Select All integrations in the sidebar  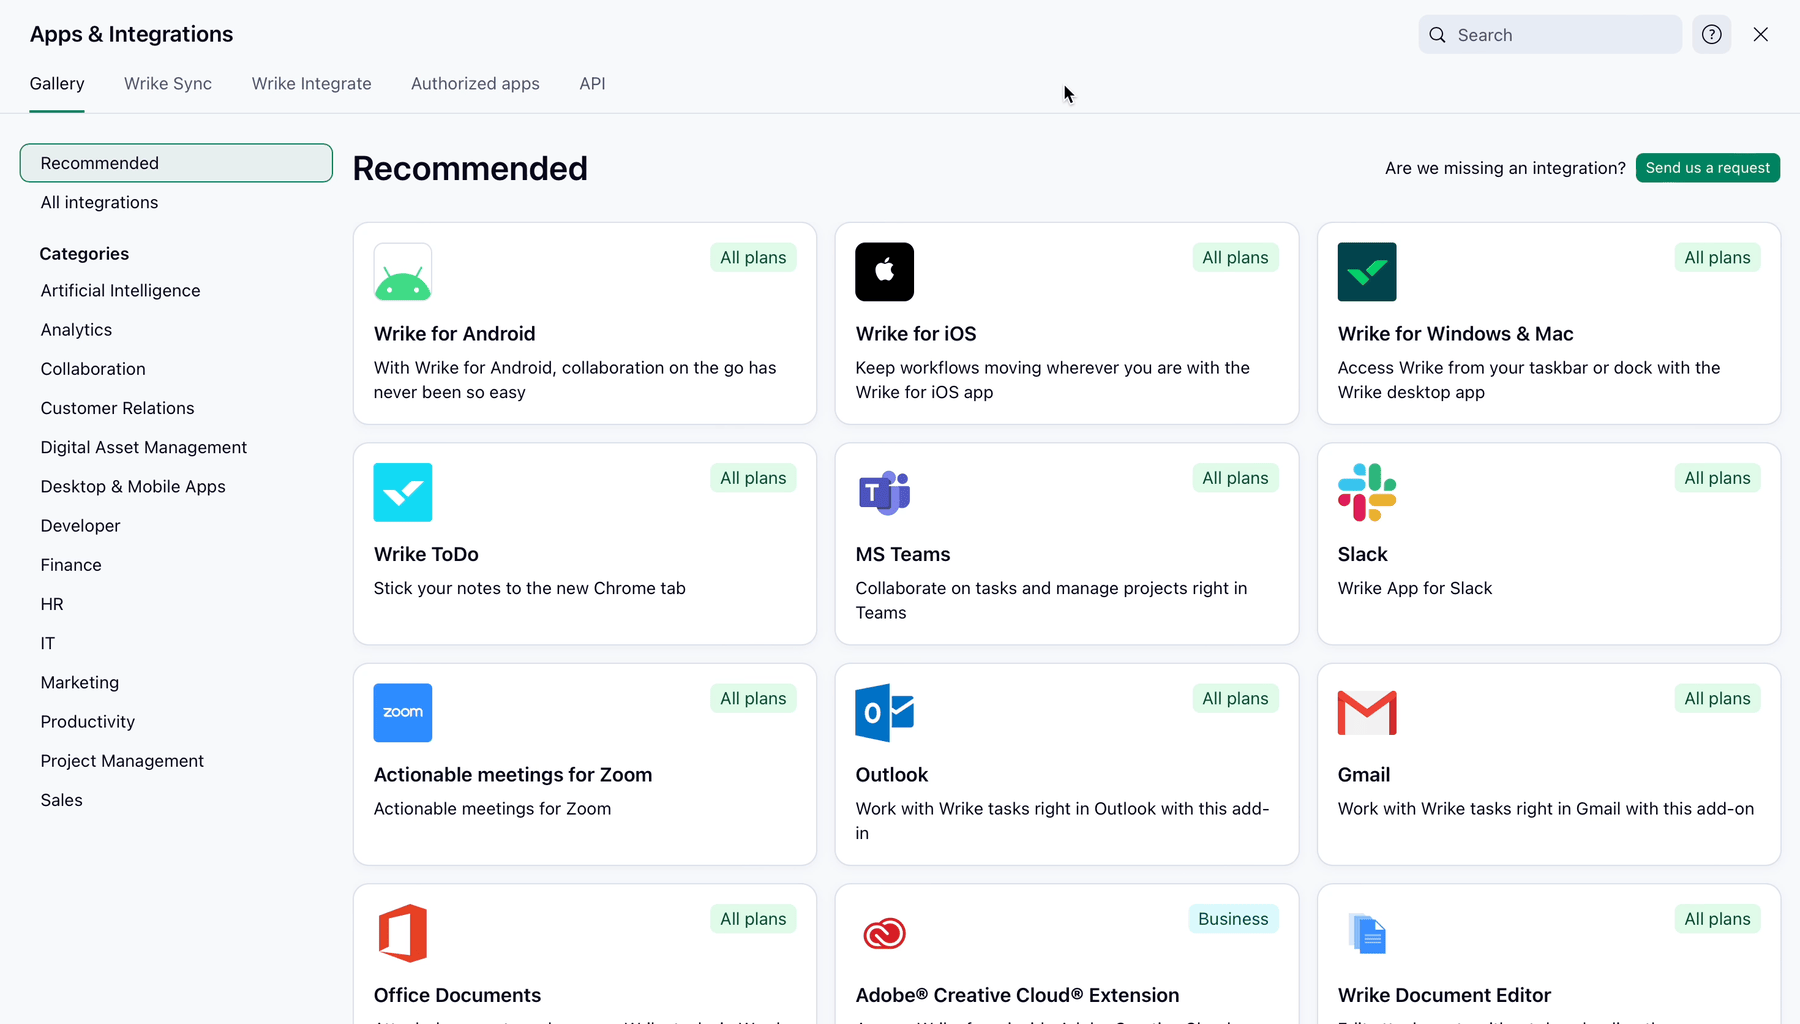(99, 202)
